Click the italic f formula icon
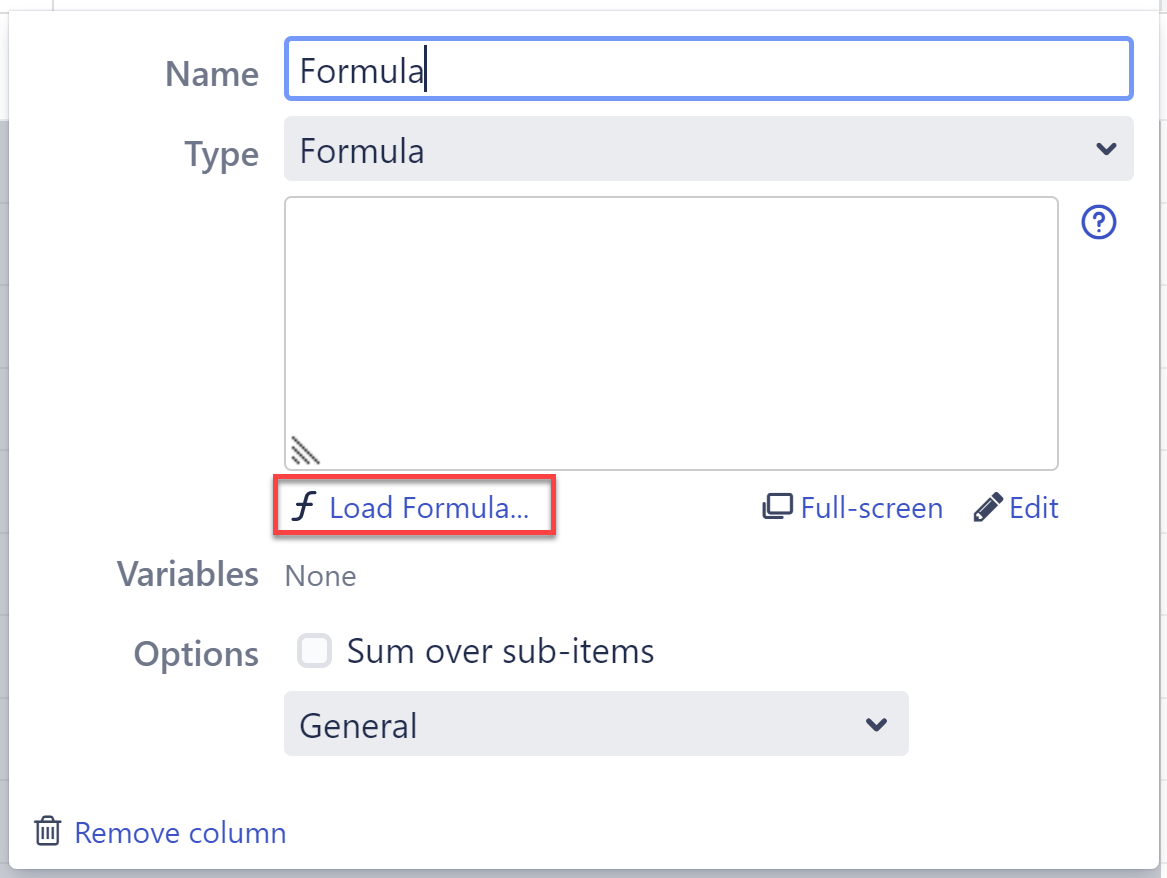The width and height of the screenshot is (1167, 878). (x=302, y=507)
